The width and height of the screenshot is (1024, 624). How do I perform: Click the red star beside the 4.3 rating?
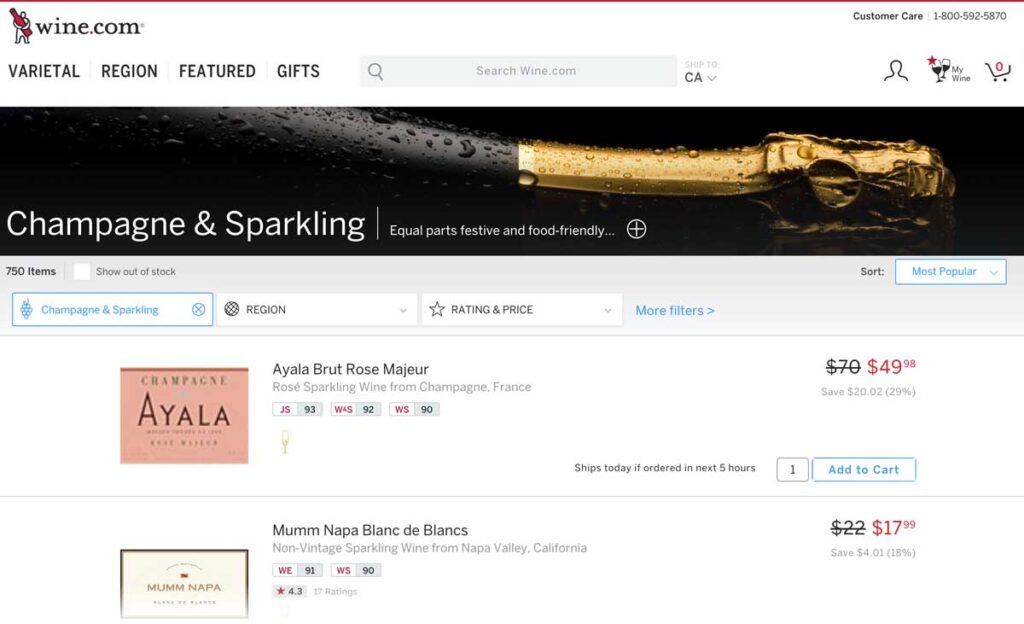280,591
